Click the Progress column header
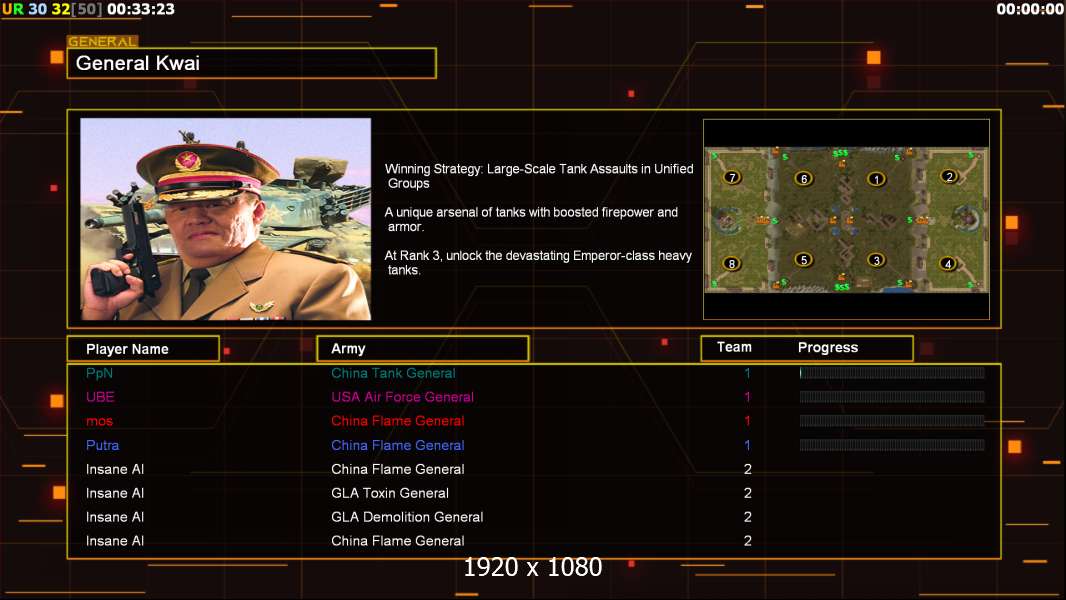Screen dimensions: 1066x600 pyautogui.click(x=828, y=347)
